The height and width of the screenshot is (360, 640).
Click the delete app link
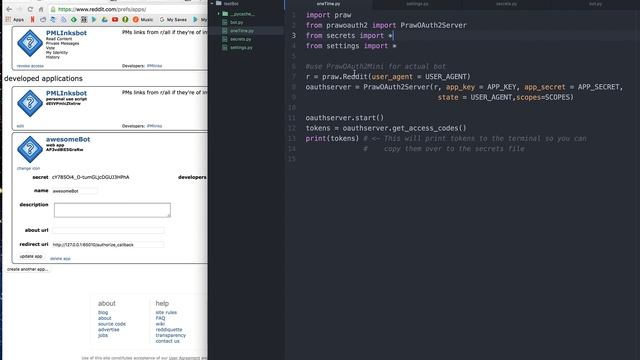(x=60, y=258)
